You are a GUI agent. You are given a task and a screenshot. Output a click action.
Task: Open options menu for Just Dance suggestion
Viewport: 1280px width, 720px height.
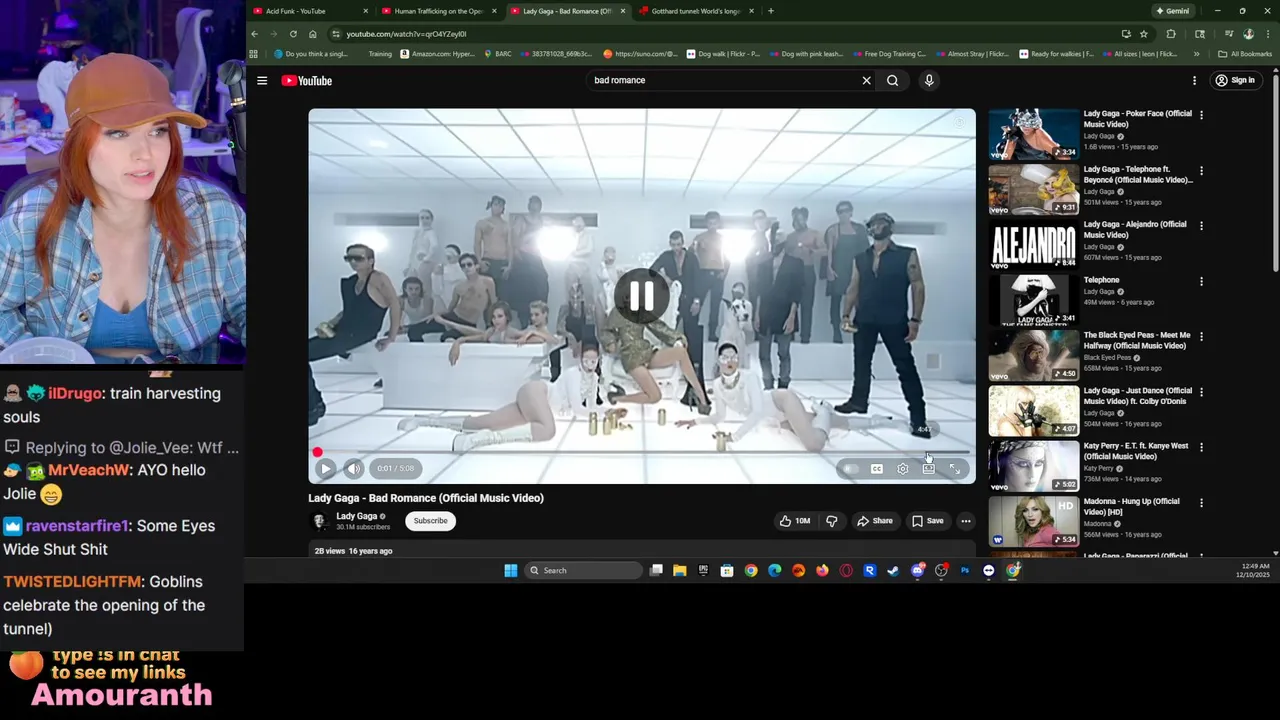[x=1201, y=392]
